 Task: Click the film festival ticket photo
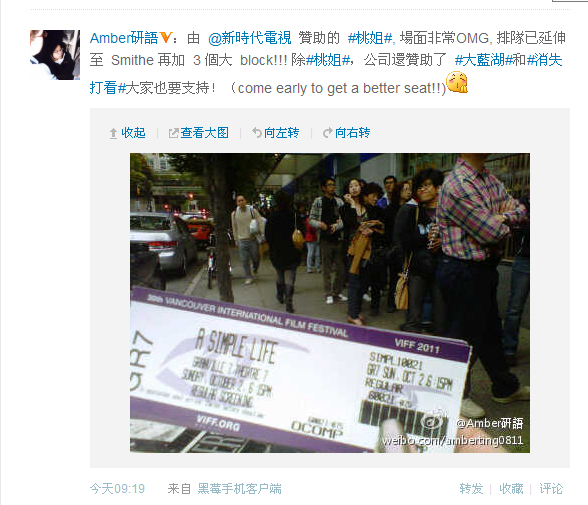click(x=330, y=303)
